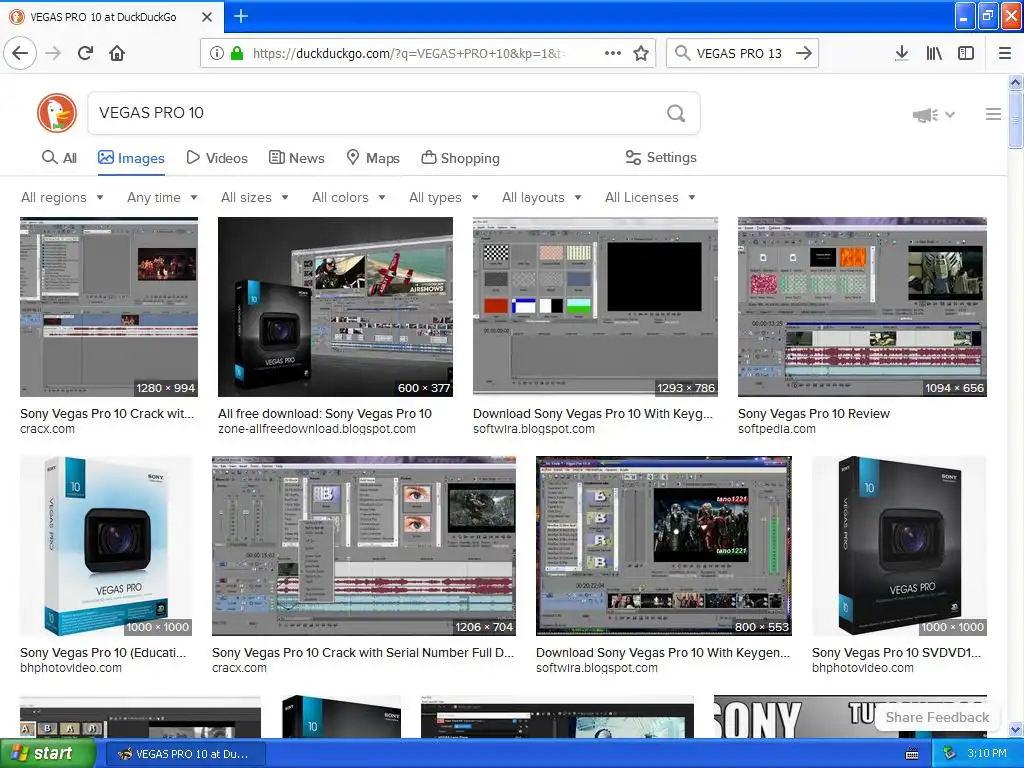
Task: Open the News tab
Action: pyautogui.click(x=296, y=158)
